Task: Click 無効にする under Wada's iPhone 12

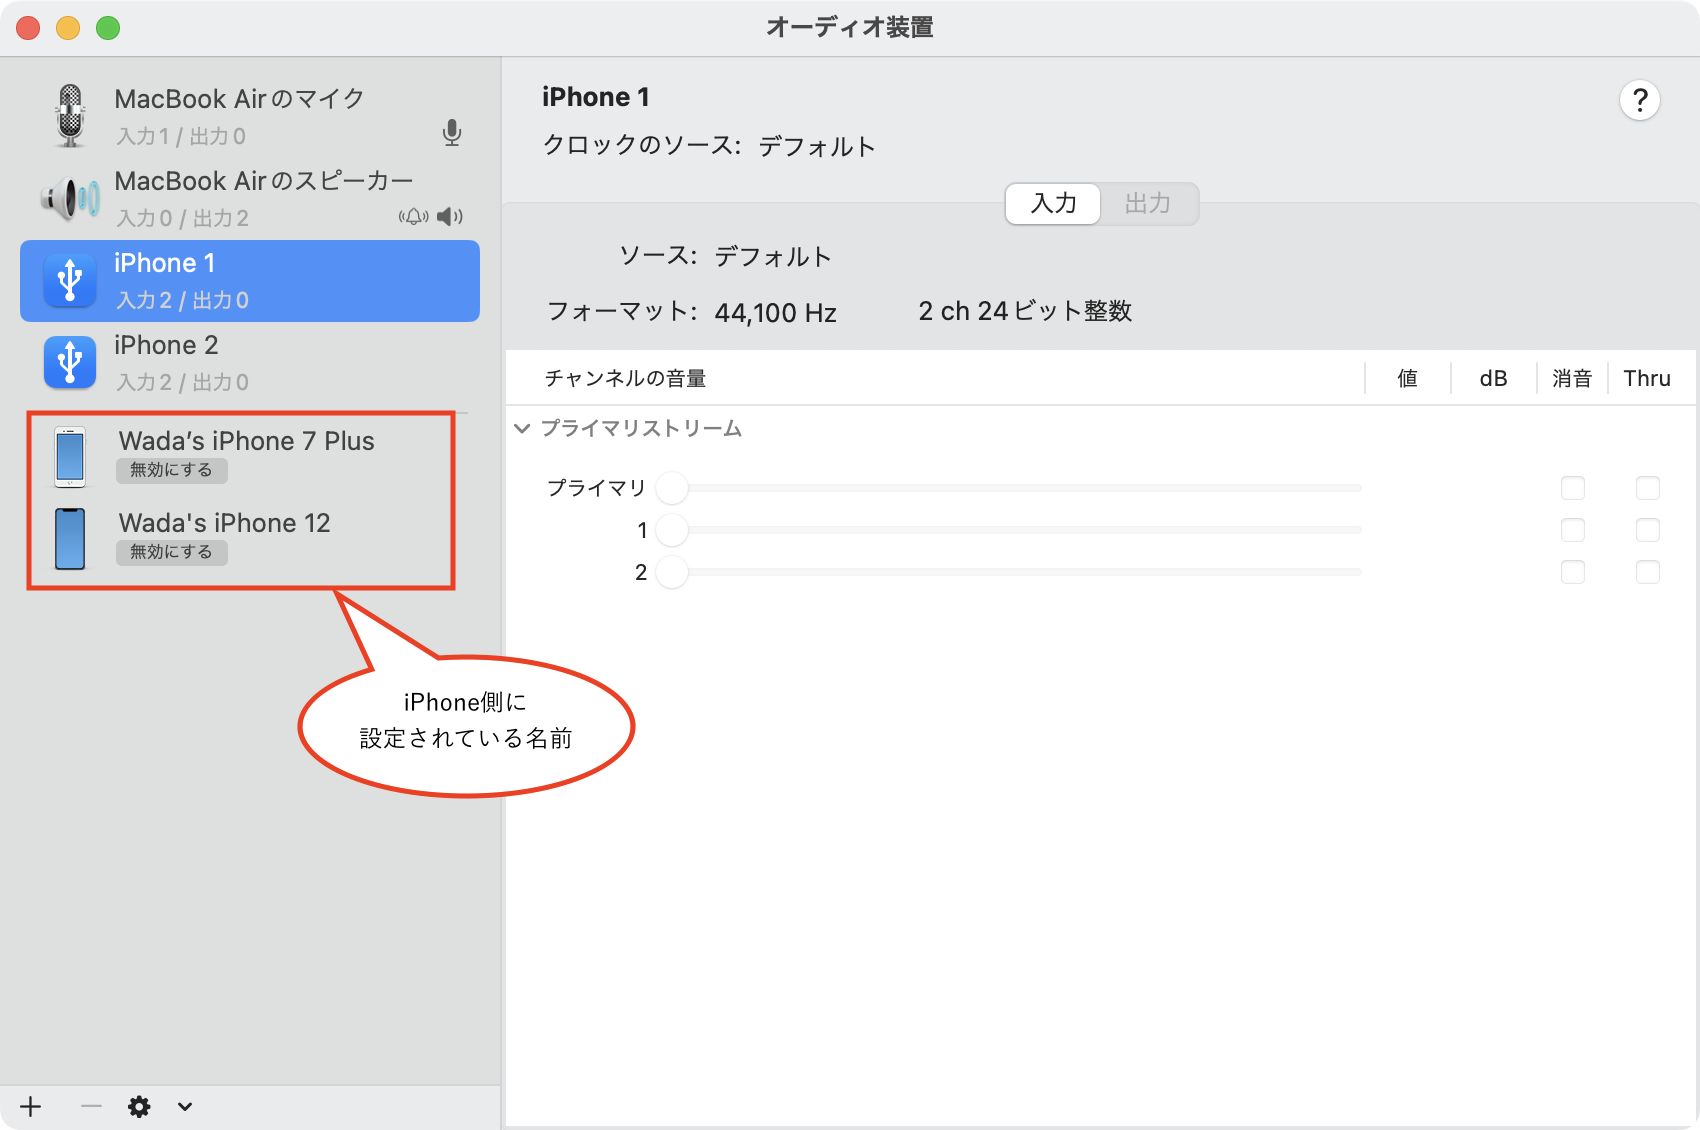Action: pyautogui.click(x=171, y=552)
